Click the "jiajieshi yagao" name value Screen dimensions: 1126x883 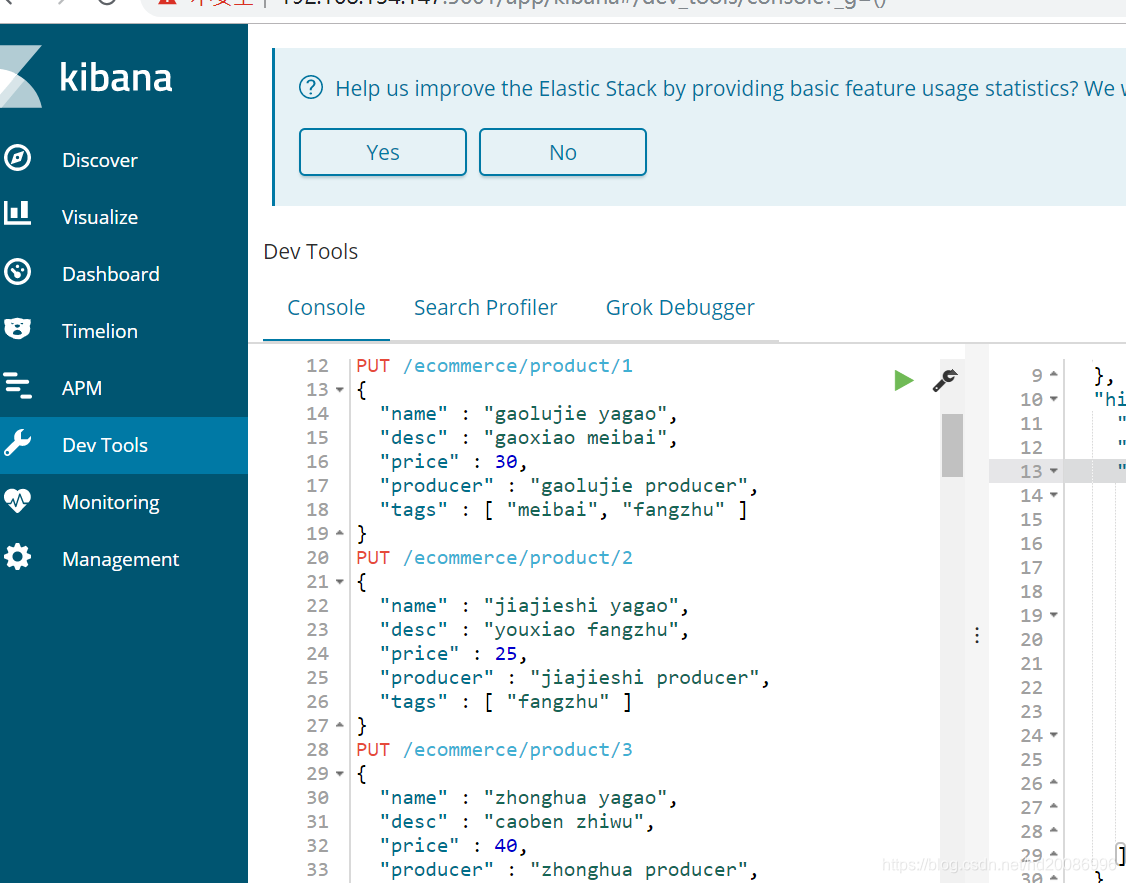point(581,607)
